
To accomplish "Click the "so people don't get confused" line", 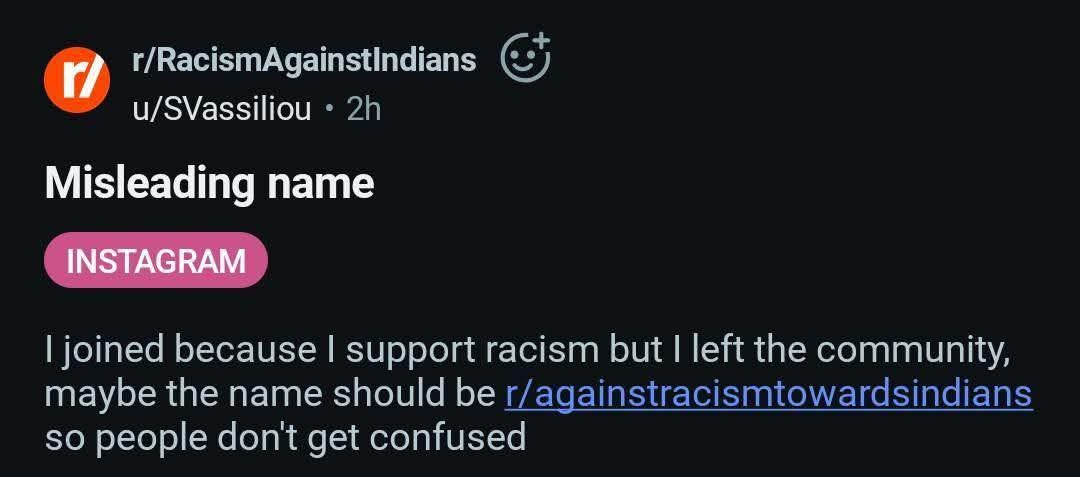I will [285, 437].
